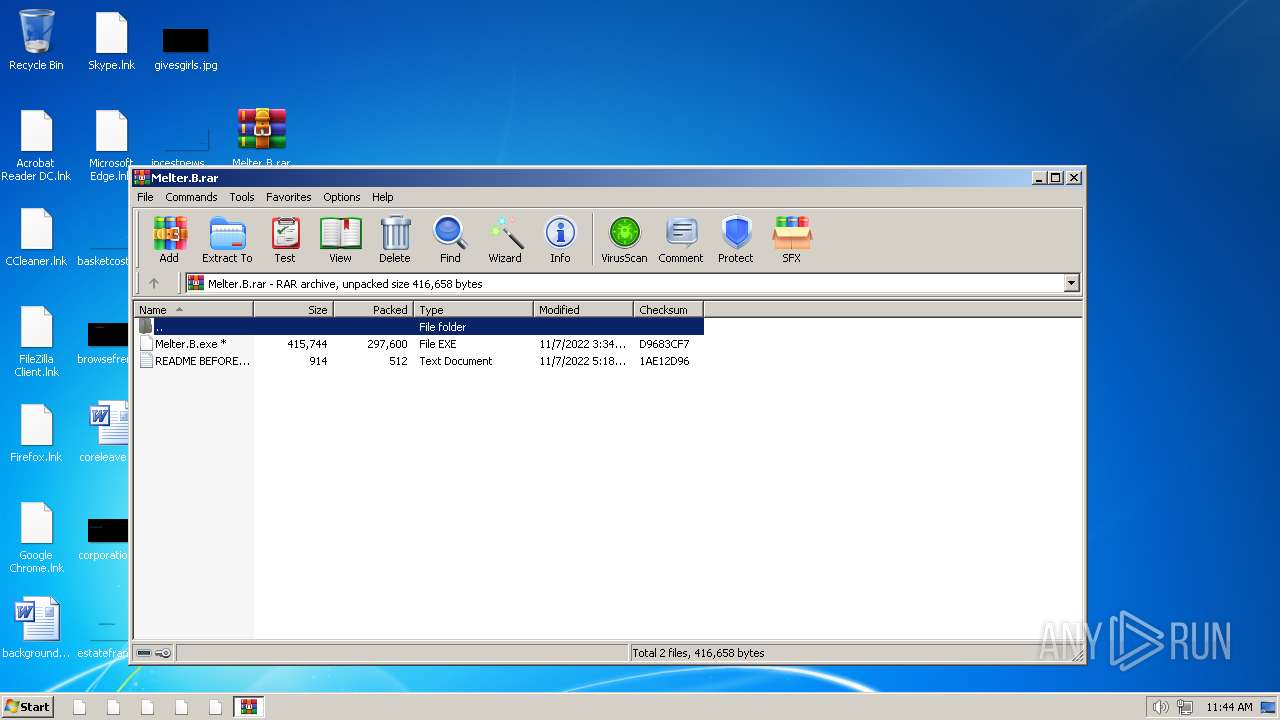Select Melter.B.rar desktop archive icon
Image resolution: width=1280 pixels, height=720 pixels.
(x=262, y=137)
